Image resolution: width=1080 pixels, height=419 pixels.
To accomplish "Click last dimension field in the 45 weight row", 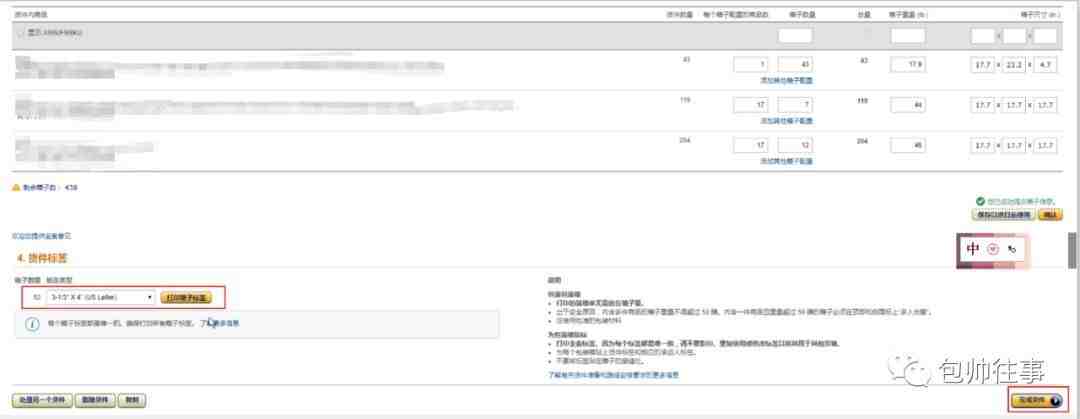I will (x=1045, y=145).
